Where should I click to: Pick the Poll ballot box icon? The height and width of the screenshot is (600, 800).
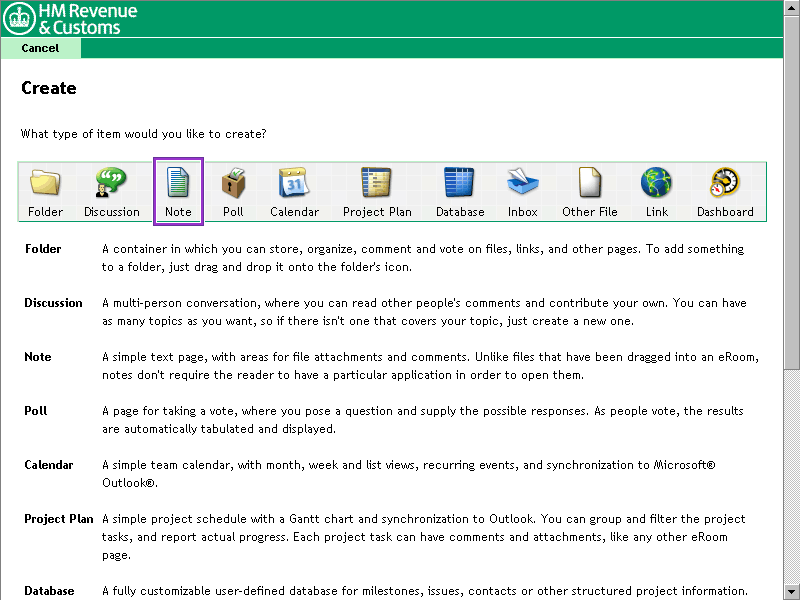(x=233, y=183)
